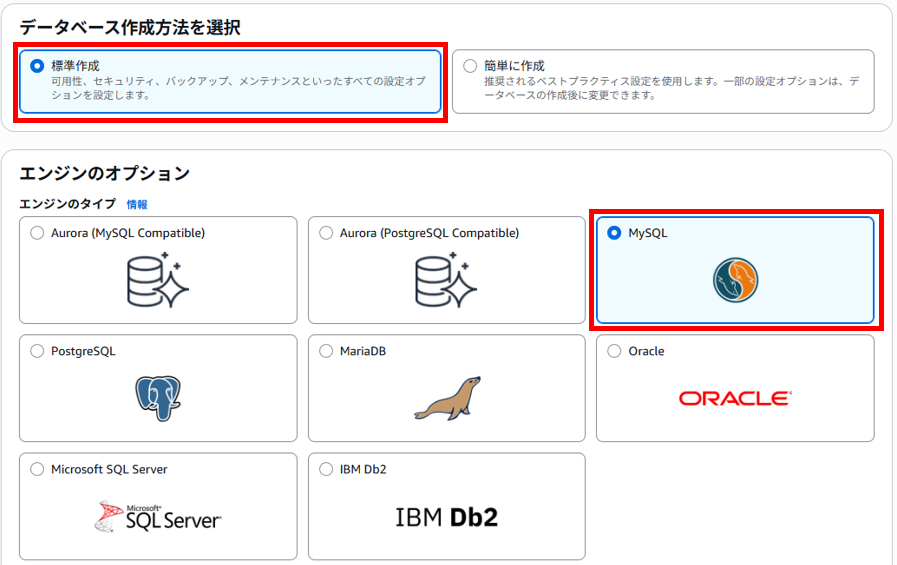
Task: Open the 情報 link beside エンジンのタイプ
Action: [137, 204]
